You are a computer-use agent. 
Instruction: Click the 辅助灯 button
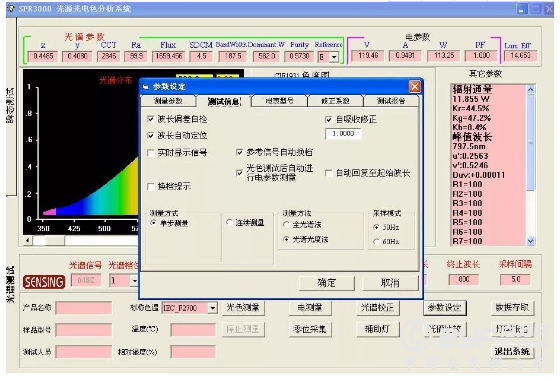click(377, 329)
